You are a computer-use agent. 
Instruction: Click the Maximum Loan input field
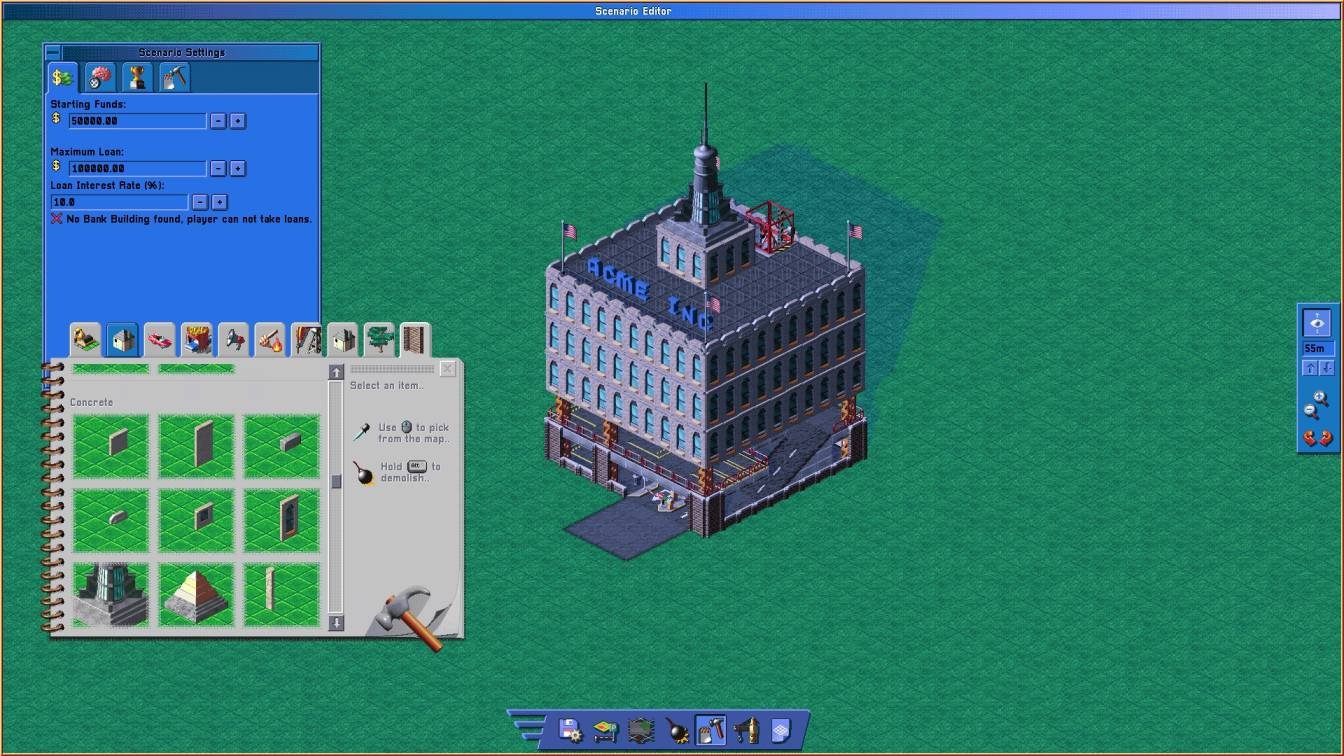coord(138,168)
